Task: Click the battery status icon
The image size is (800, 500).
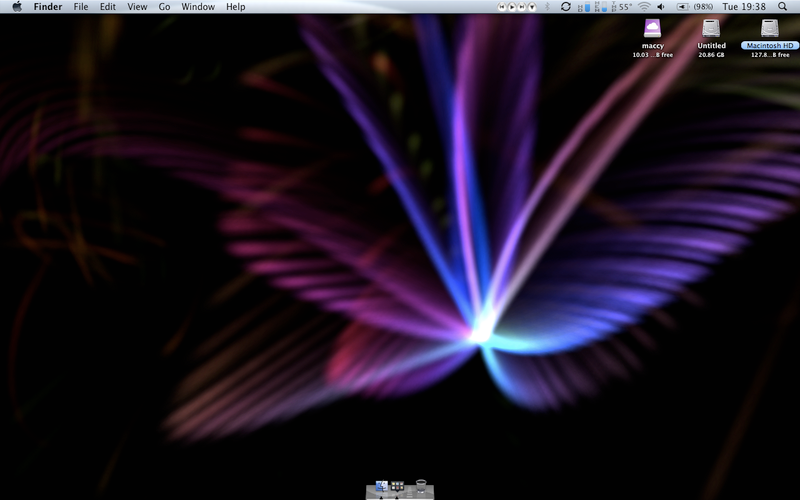Action: pyautogui.click(x=683, y=7)
